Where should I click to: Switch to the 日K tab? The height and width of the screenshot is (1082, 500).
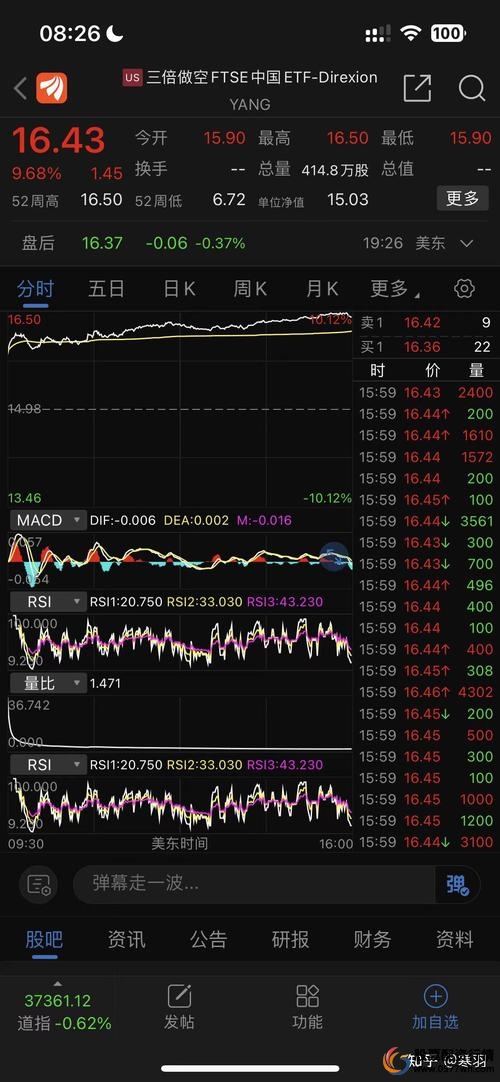click(179, 288)
